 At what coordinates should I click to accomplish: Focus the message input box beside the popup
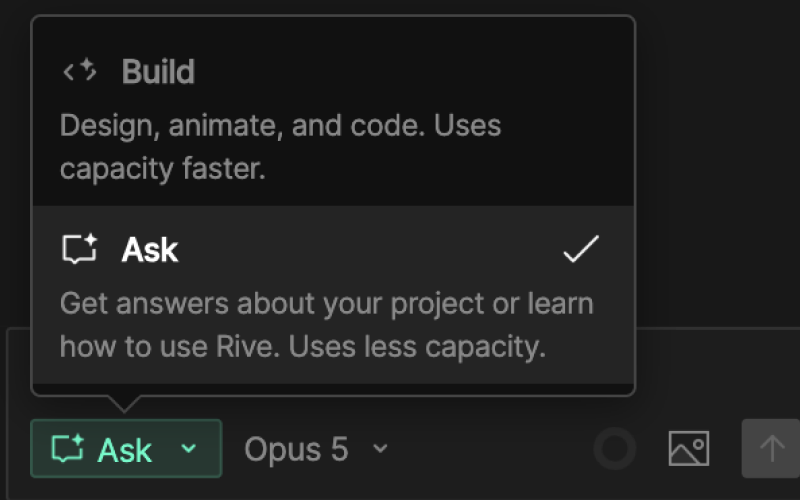(x=714, y=367)
